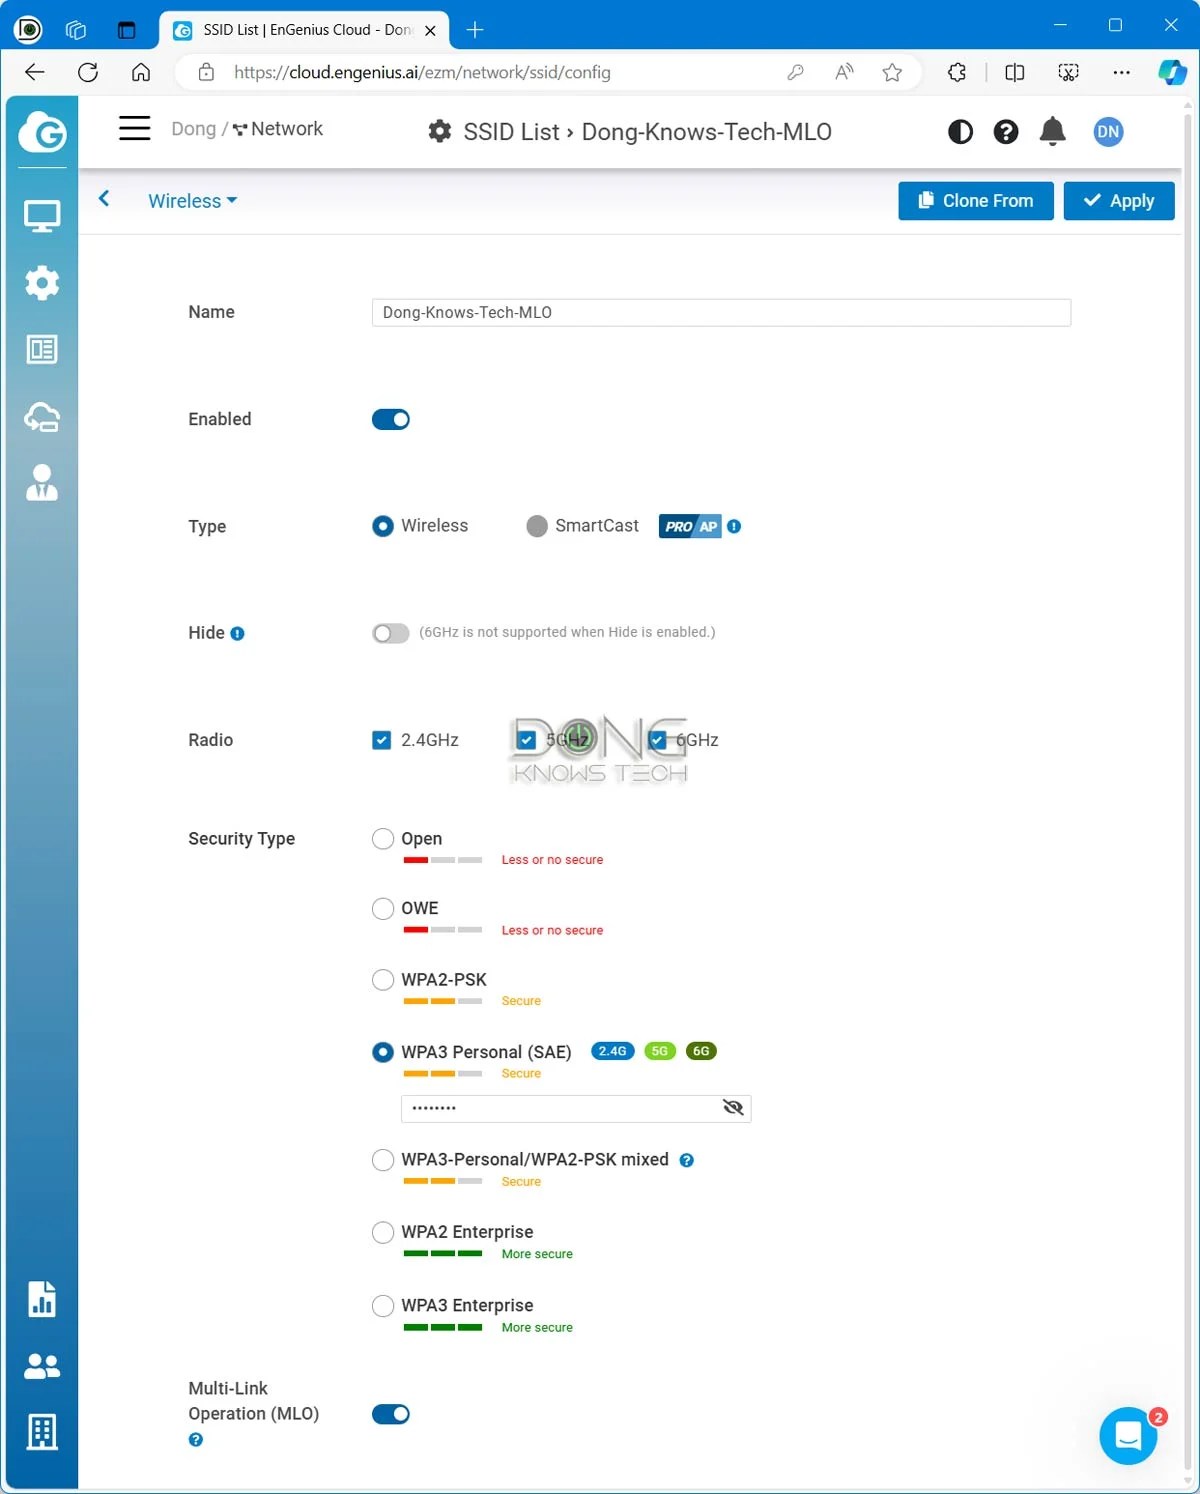The width and height of the screenshot is (1200, 1494).
Task: Open the browser extensions puzzle icon
Action: (957, 72)
